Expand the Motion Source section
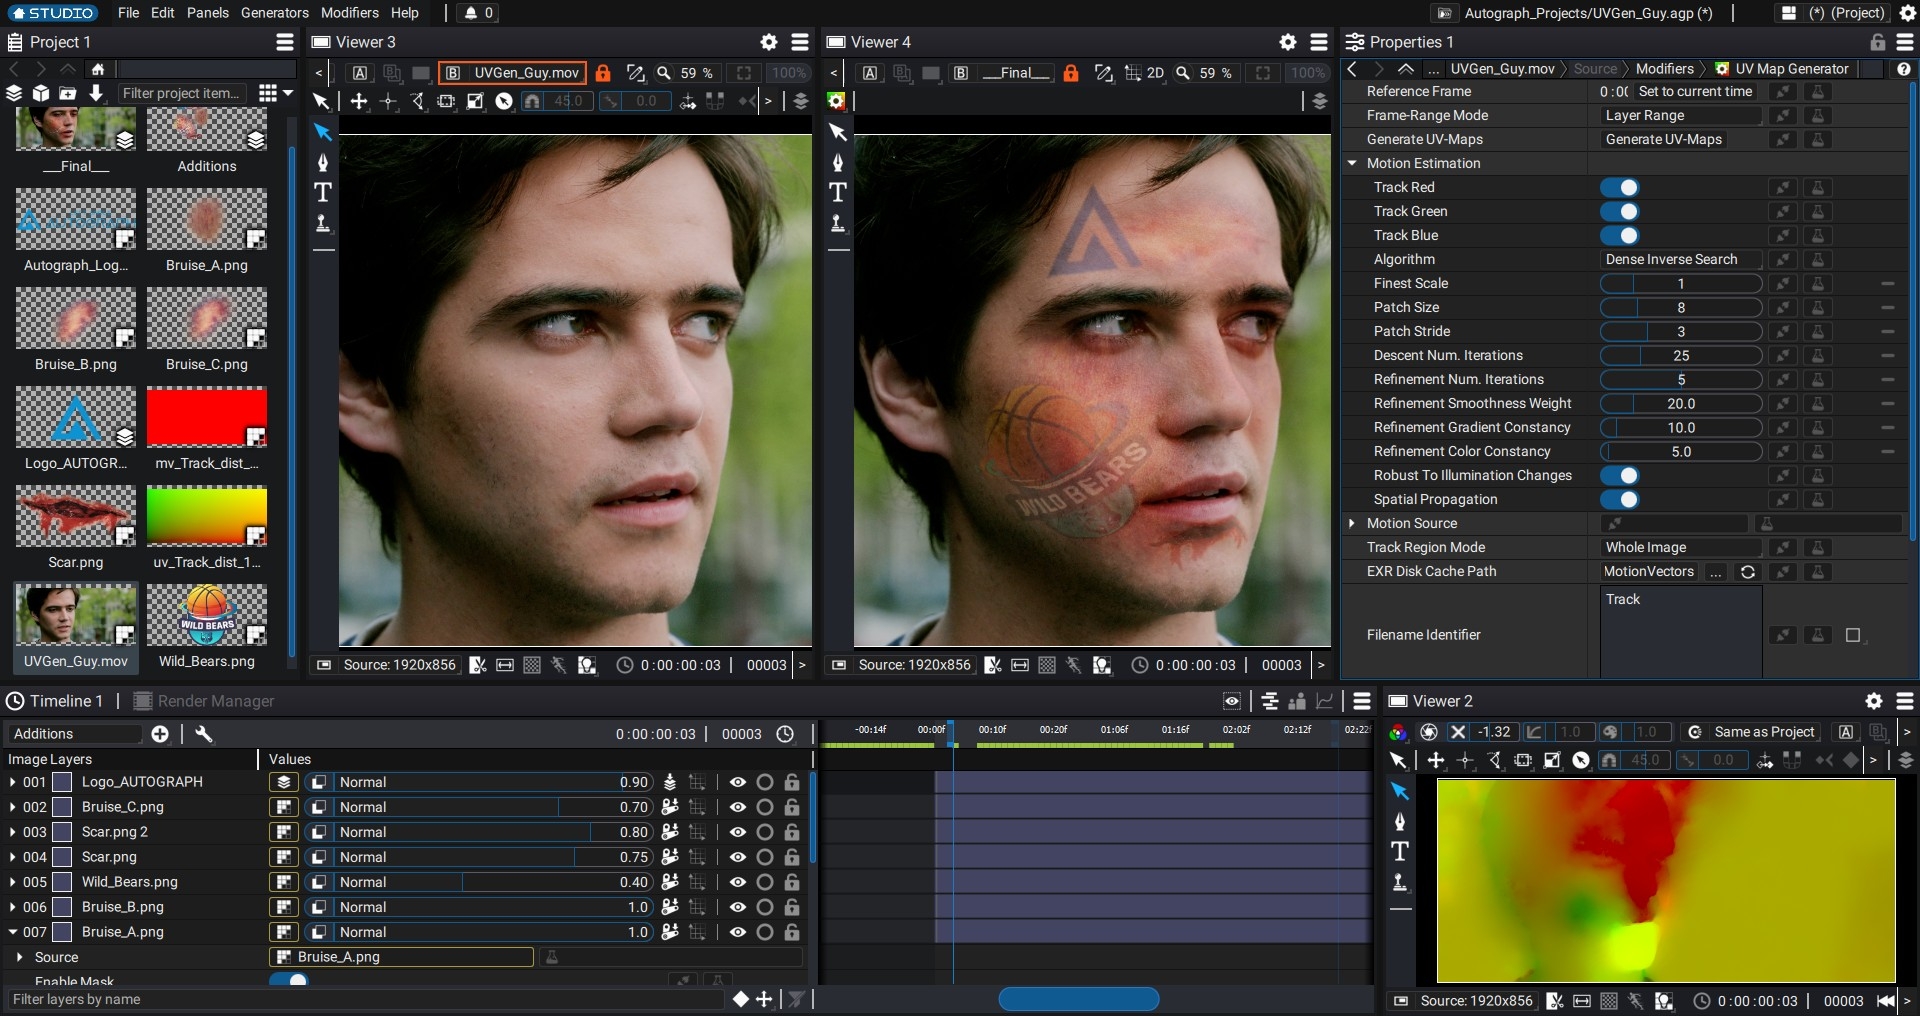1920x1016 pixels. tap(1352, 524)
